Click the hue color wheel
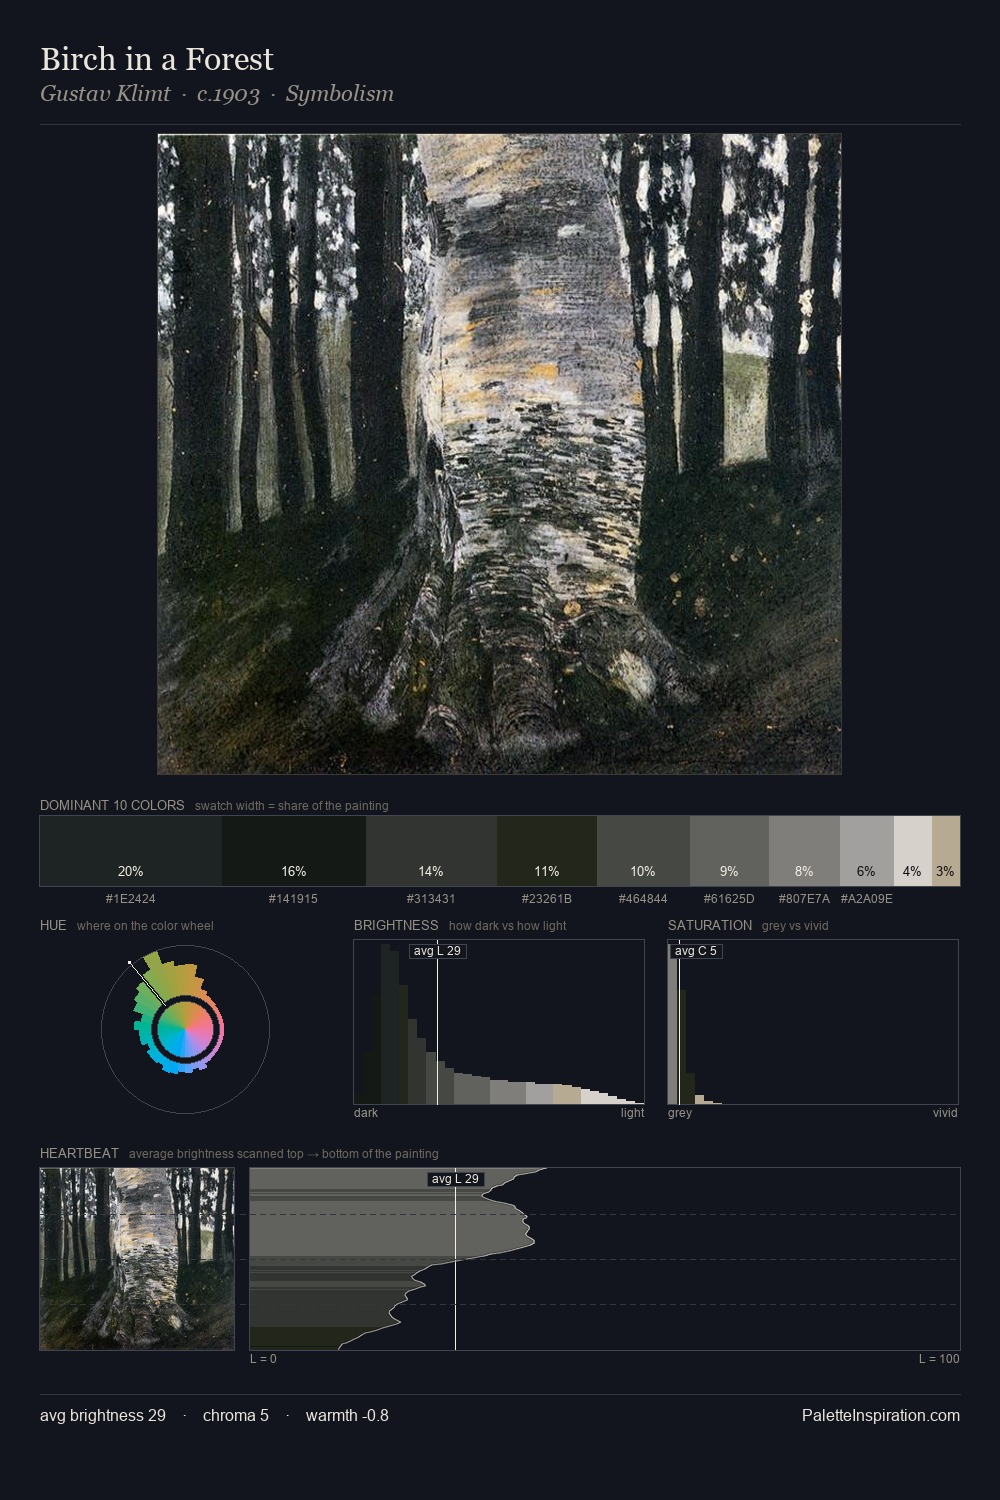This screenshot has height=1500, width=1000. point(185,1029)
